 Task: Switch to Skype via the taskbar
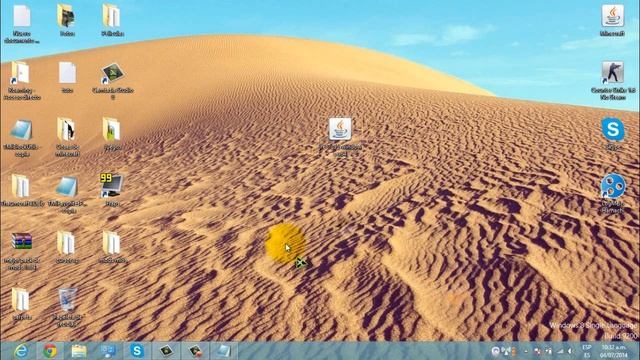tap(137, 351)
